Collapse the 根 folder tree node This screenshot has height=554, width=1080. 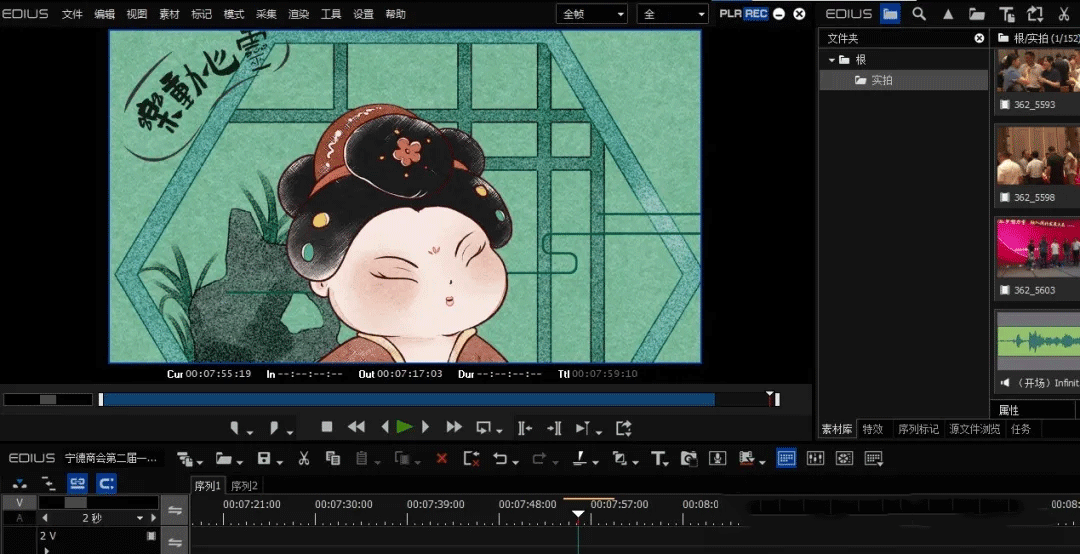click(x=831, y=60)
